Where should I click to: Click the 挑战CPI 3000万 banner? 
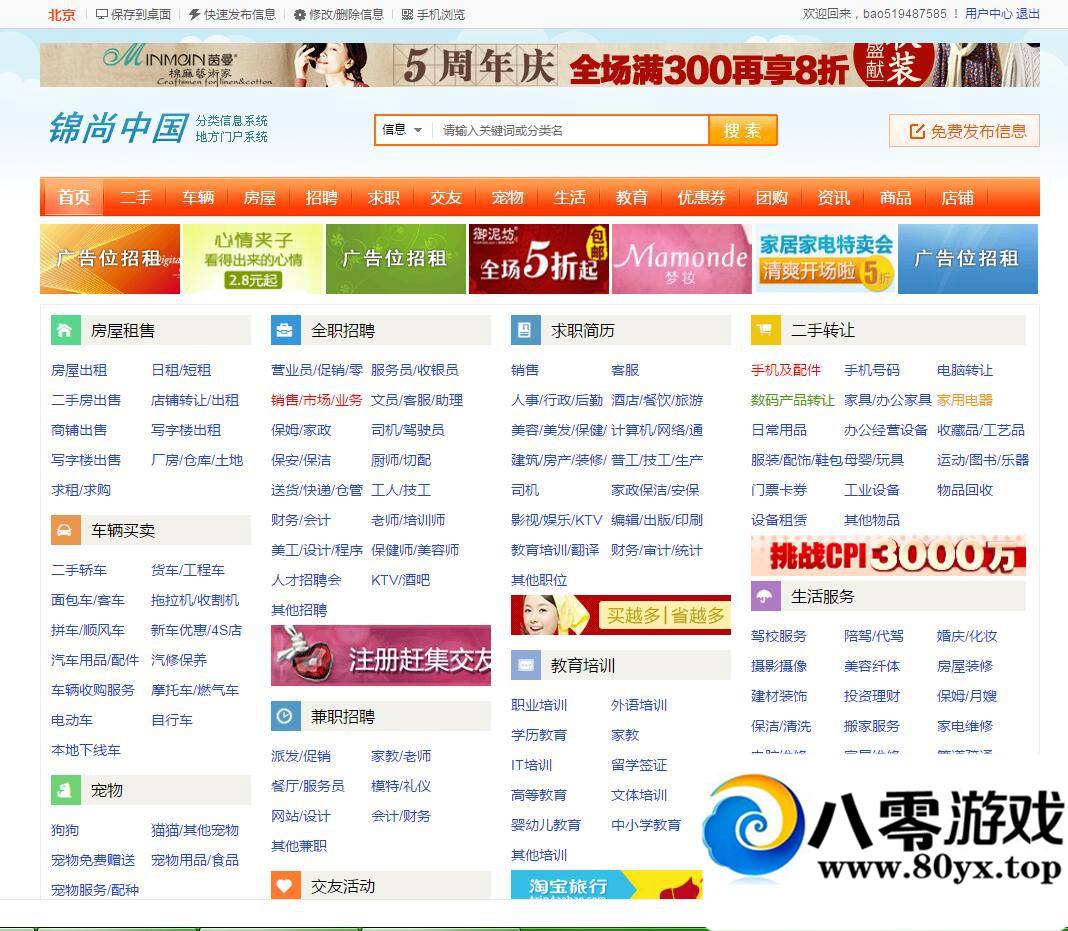888,555
